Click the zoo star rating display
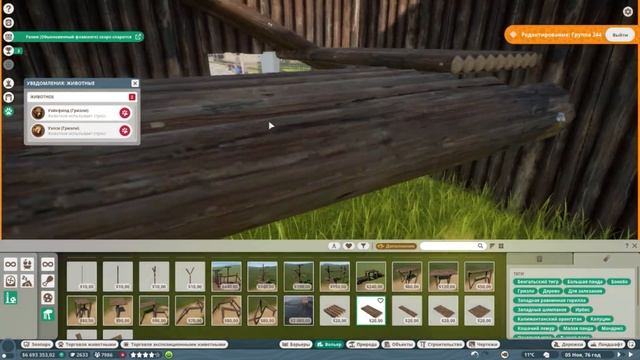Image resolution: width=640 pixels, height=360 pixels. [144, 355]
